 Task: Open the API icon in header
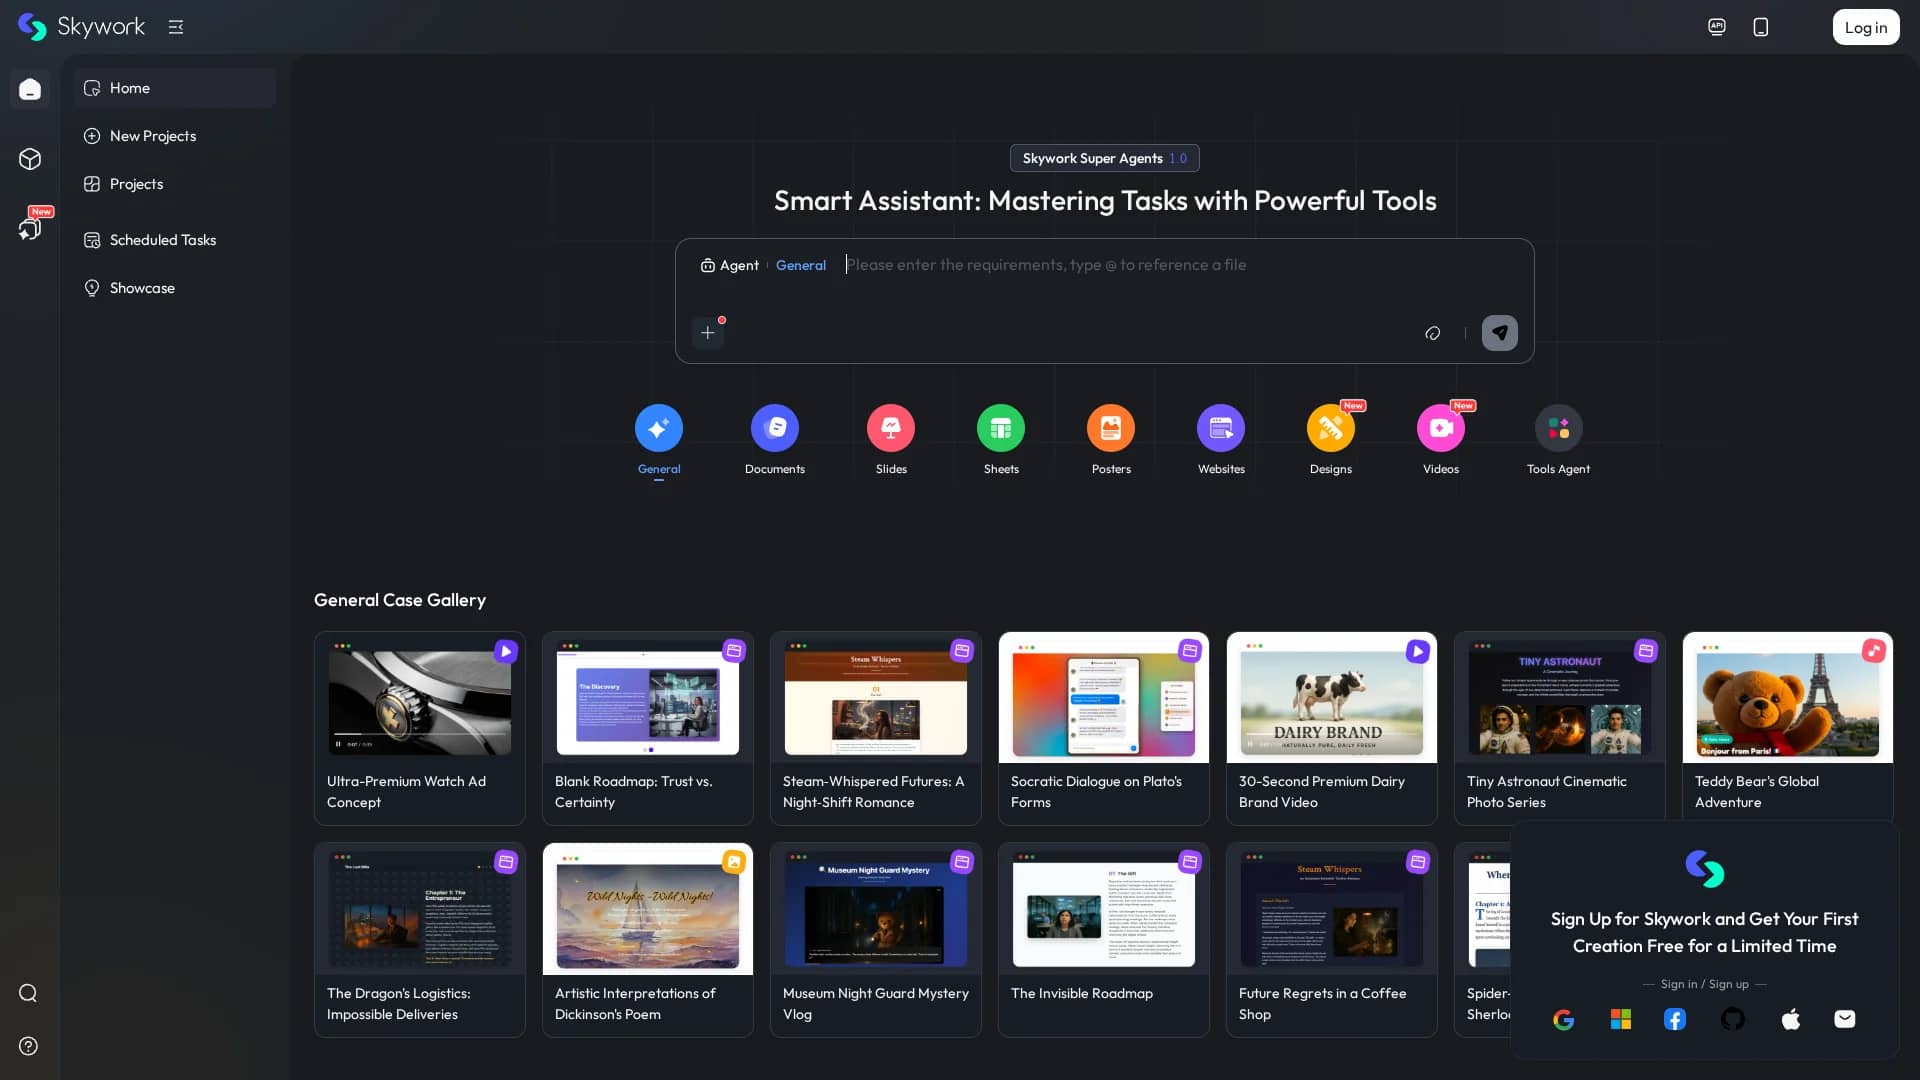pyautogui.click(x=1717, y=27)
